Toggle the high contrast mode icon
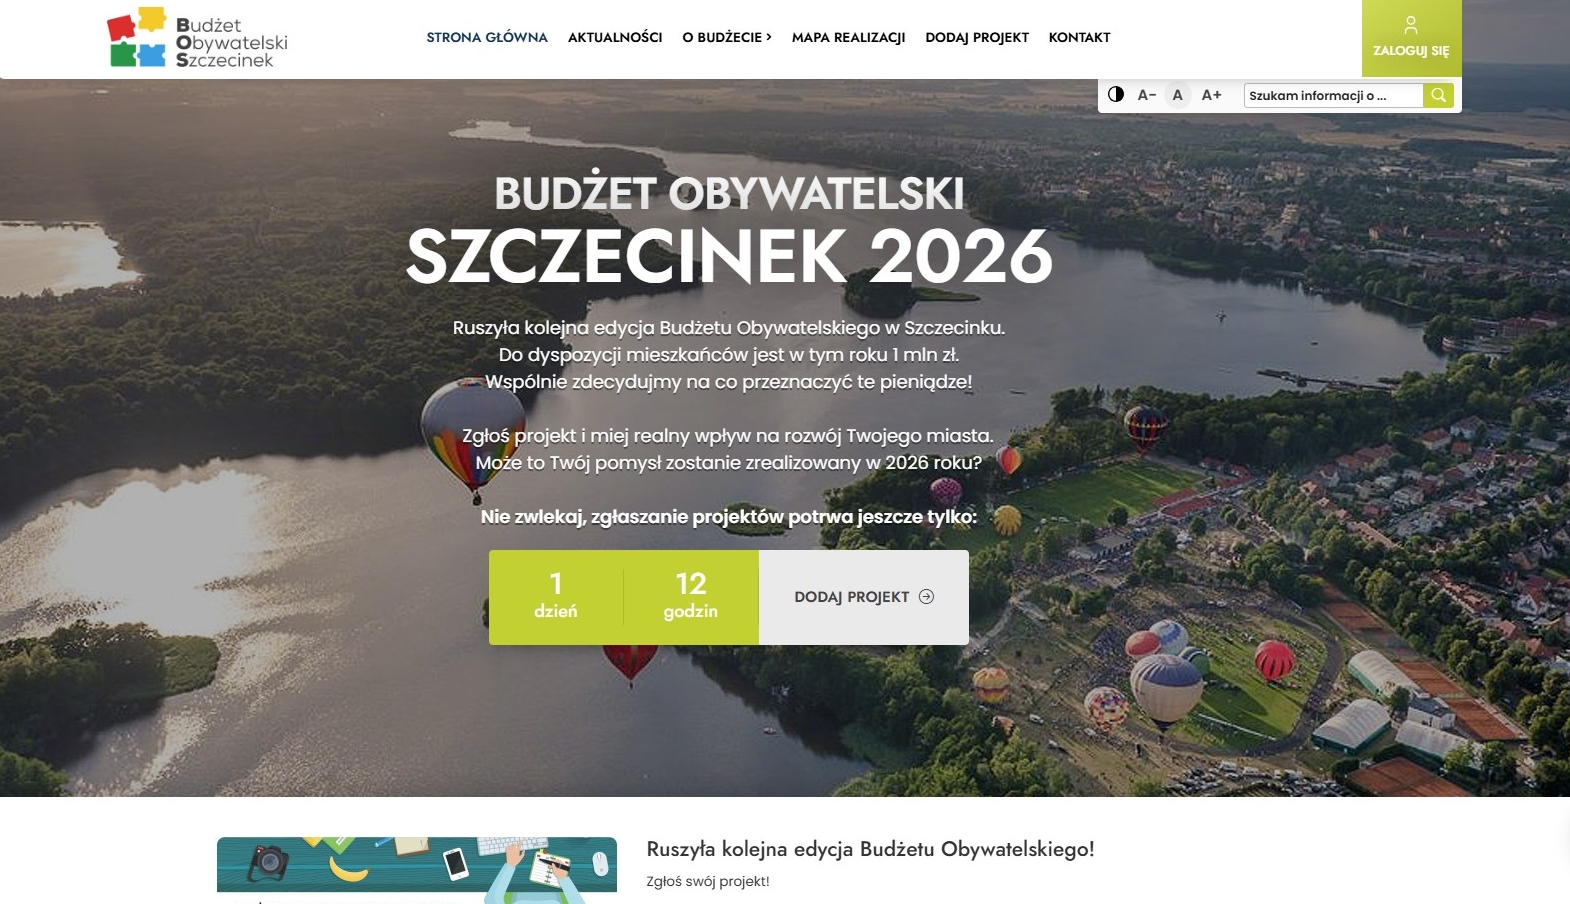The image size is (1570, 904). coord(1116,95)
